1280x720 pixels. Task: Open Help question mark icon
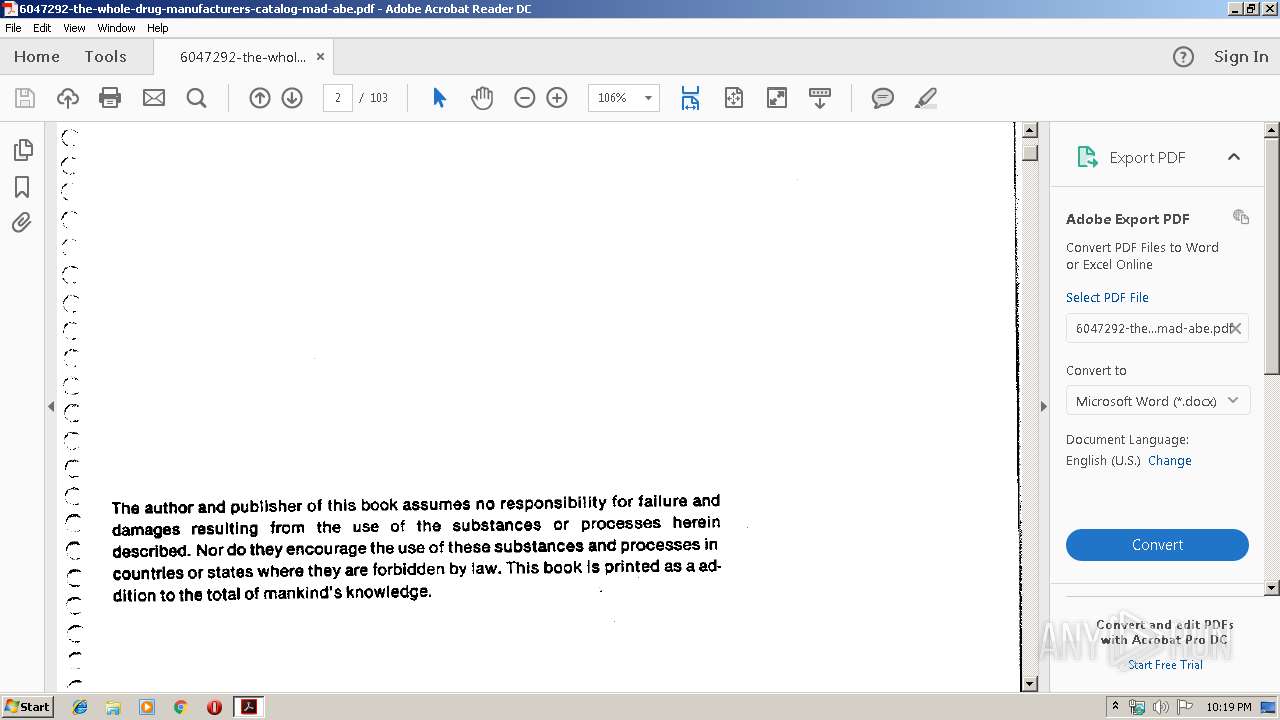(1183, 57)
